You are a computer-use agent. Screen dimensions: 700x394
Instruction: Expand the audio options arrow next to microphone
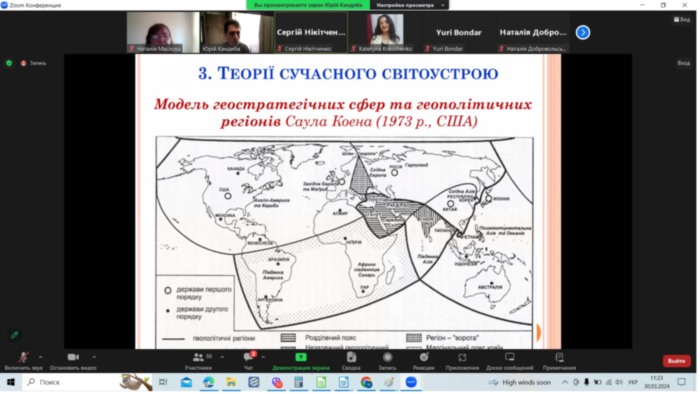tap(41, 357)
